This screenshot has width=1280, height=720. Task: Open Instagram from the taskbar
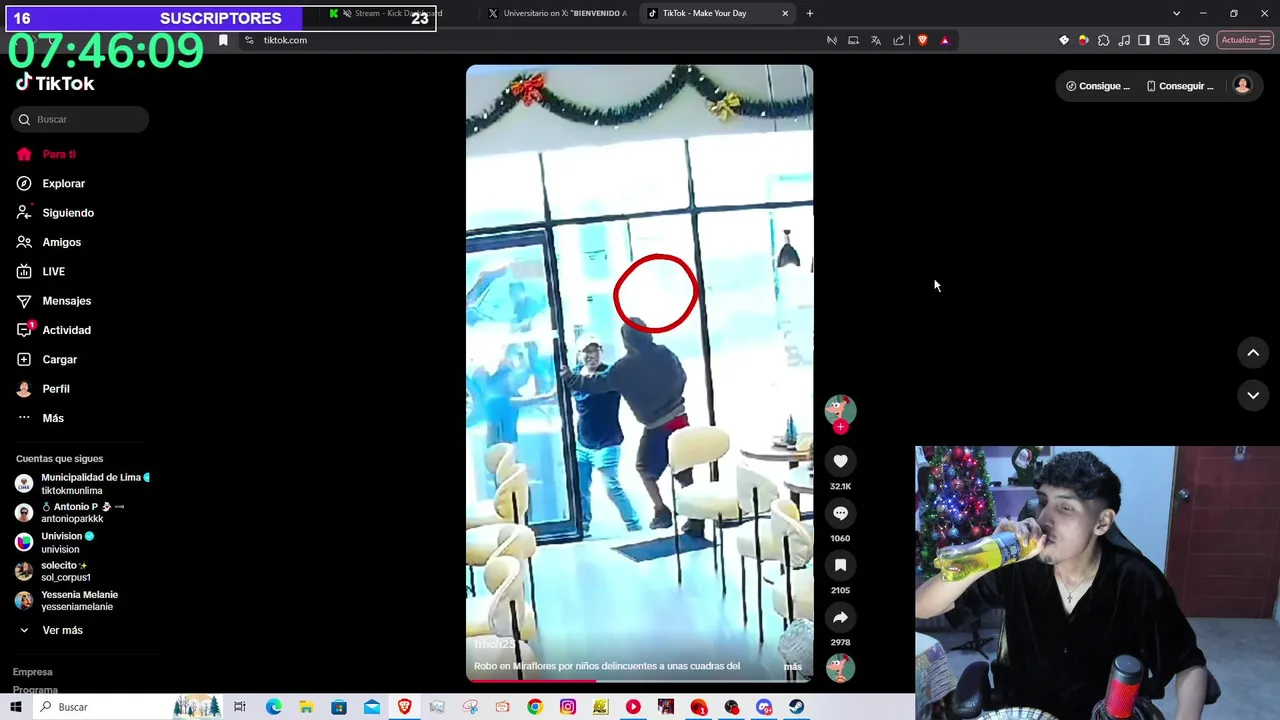point(568,707)
